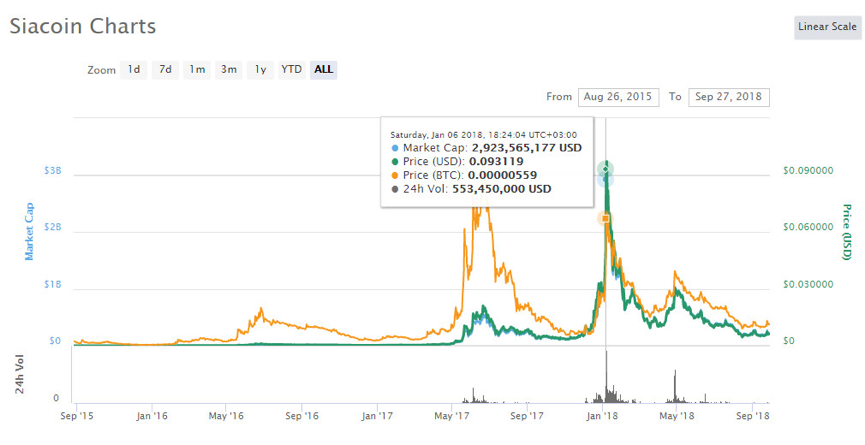The width and height of the screenshot is (865, 445).
Task: Edit the To date field Sep 27, 2018
Action: 728,97
